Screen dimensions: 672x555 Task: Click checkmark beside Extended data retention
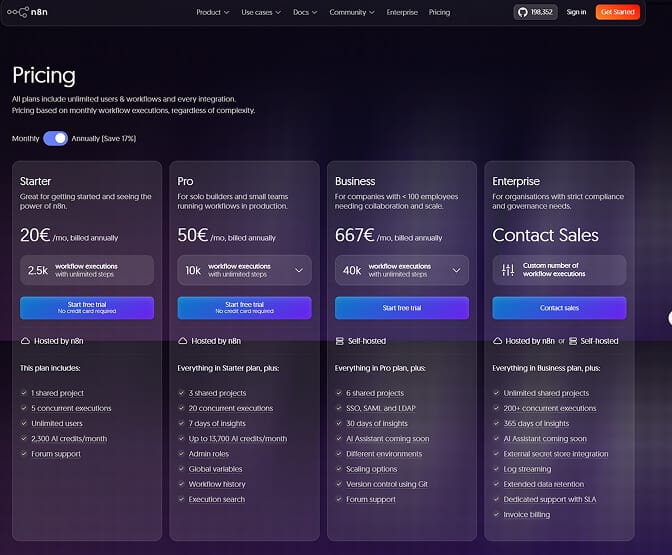[496, 484]
